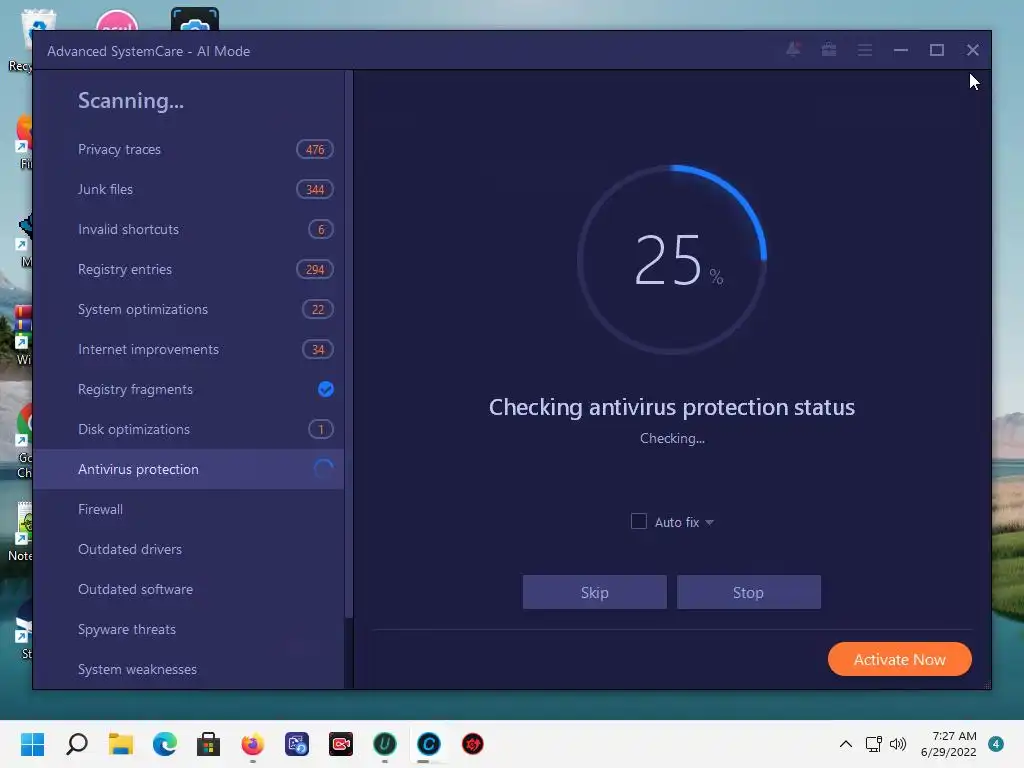Open File Explorer from taskbar
The height and width of the screenshot is (768, 1024).
[x=121, y=744]
